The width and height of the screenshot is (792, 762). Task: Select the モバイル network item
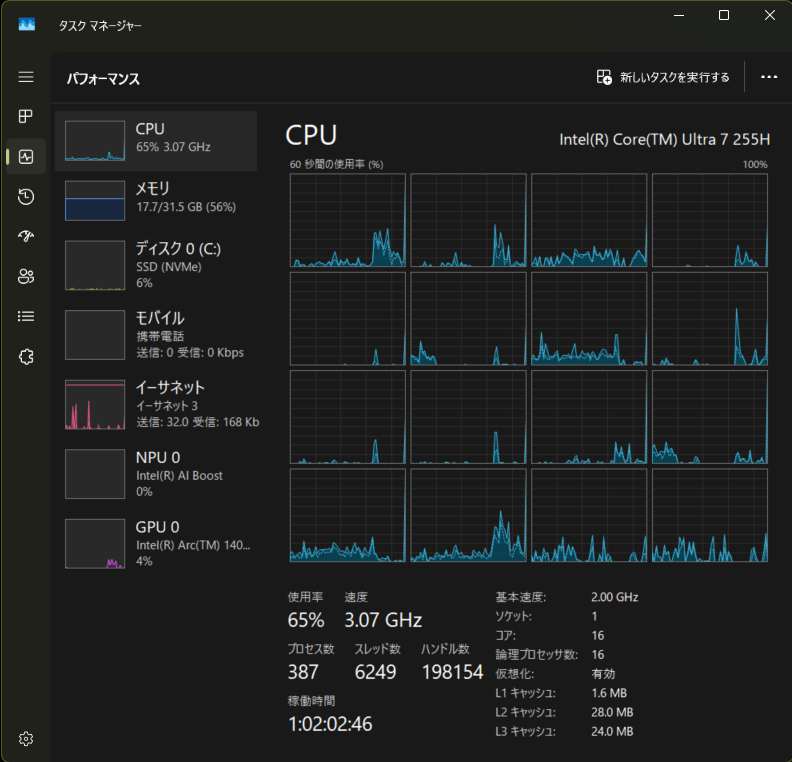click(156, 334)
